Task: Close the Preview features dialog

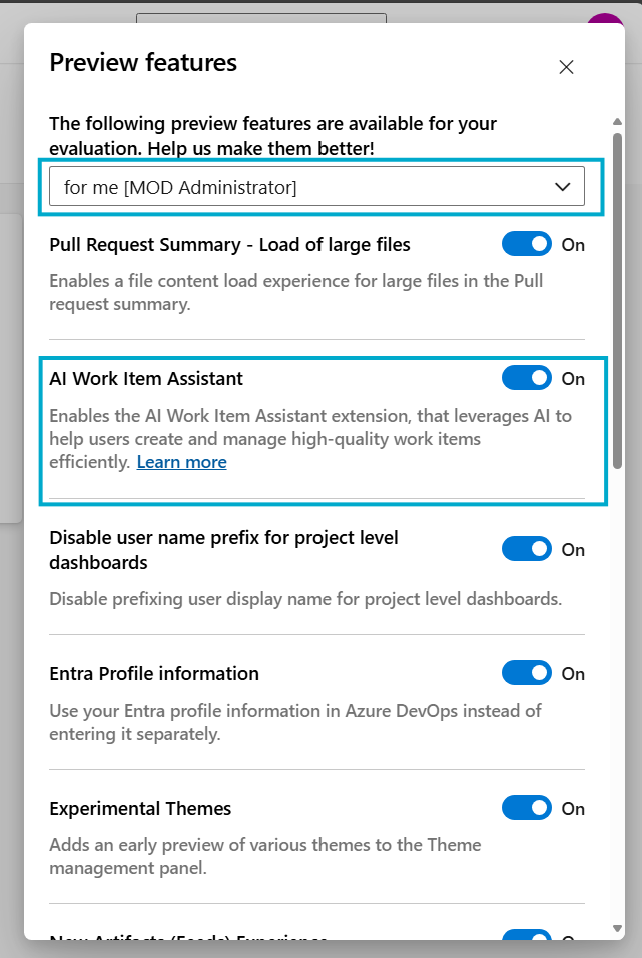Action: (566, 67)
